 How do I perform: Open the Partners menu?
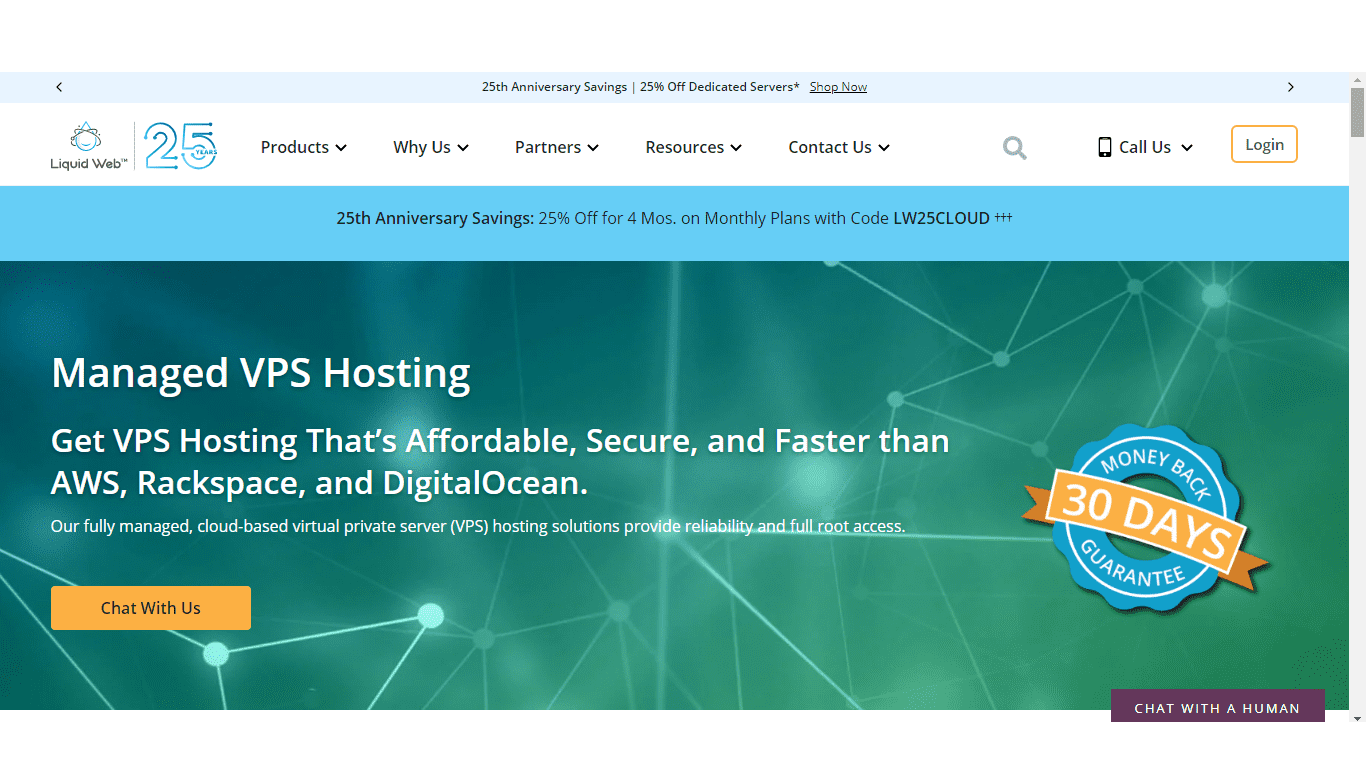(x=557, y=147)
